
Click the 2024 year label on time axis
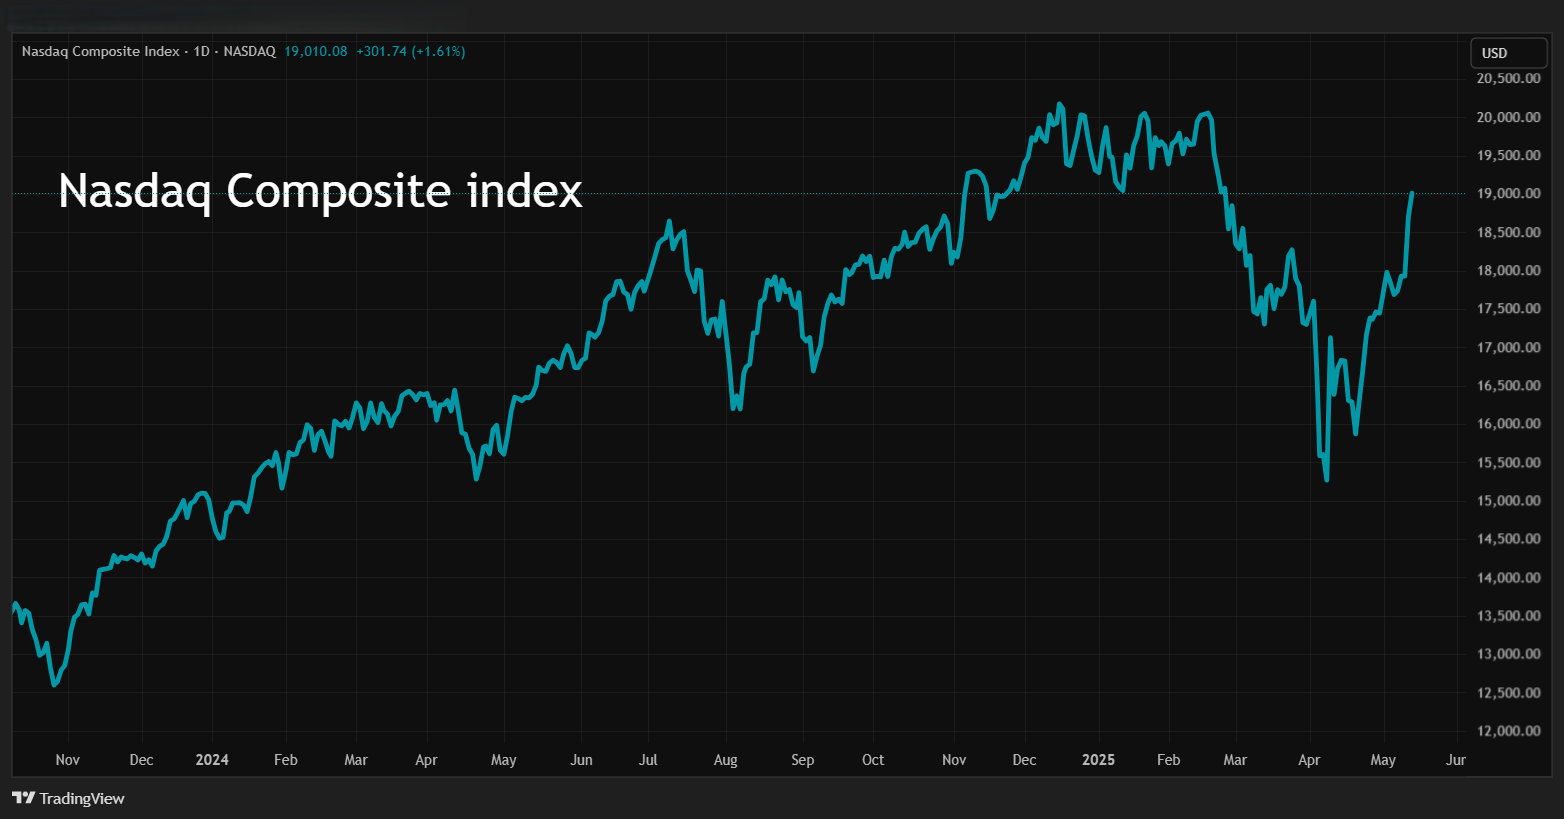pyautogui.click(x=212, y=760)
